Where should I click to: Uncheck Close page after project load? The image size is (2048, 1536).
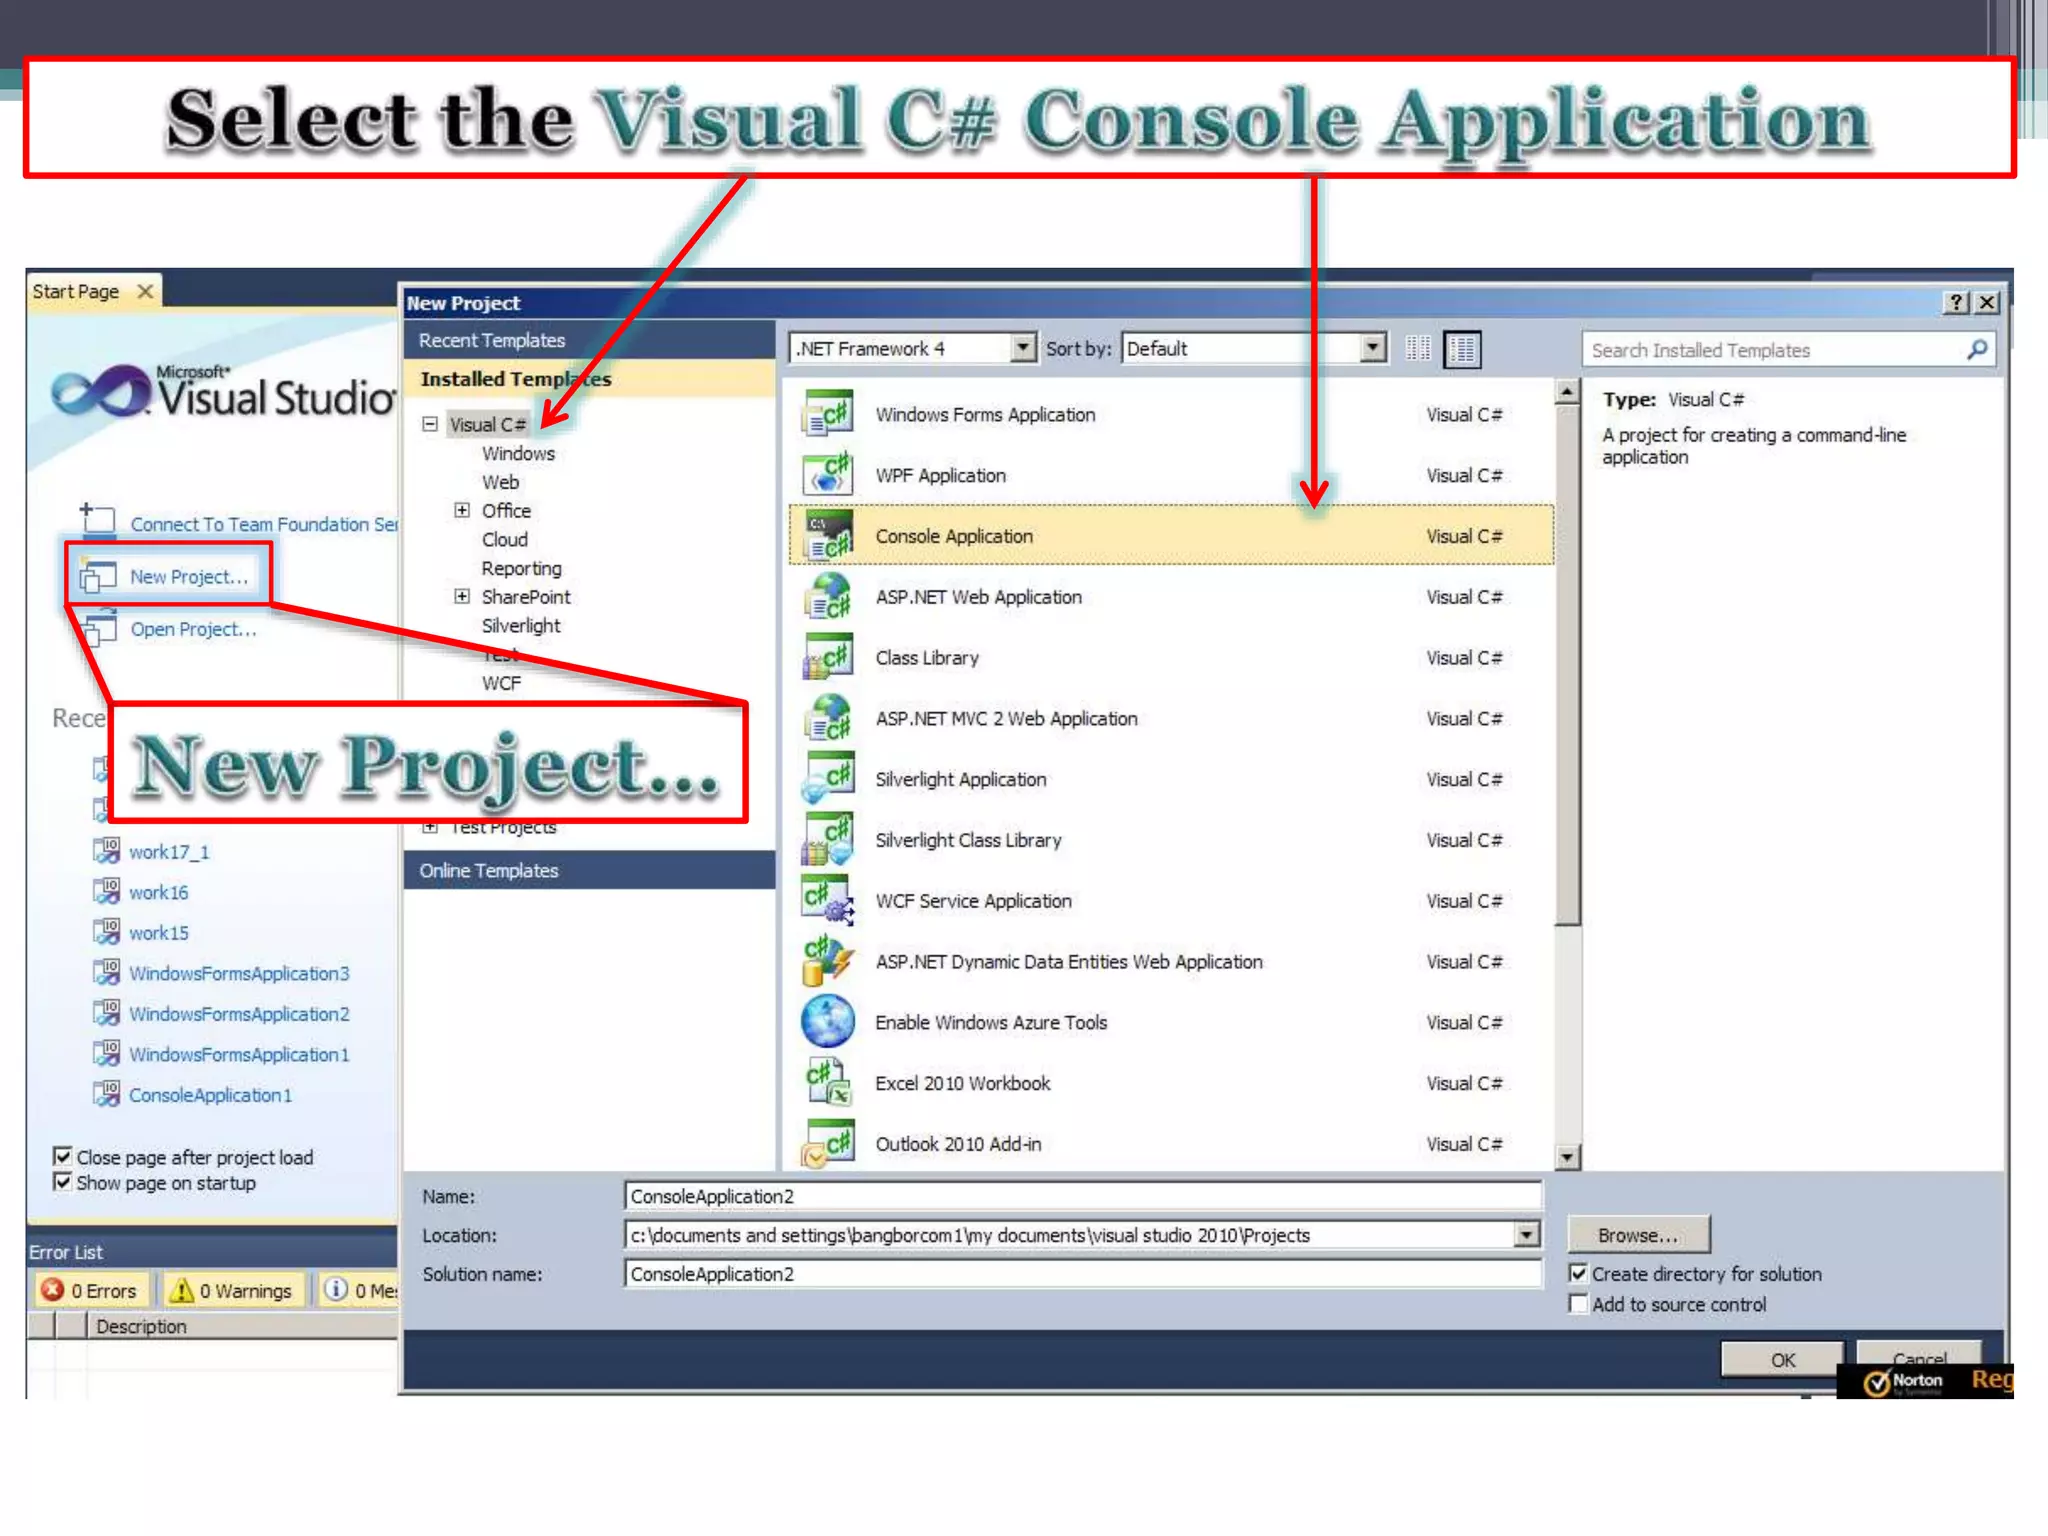(x=62, y=1157)
